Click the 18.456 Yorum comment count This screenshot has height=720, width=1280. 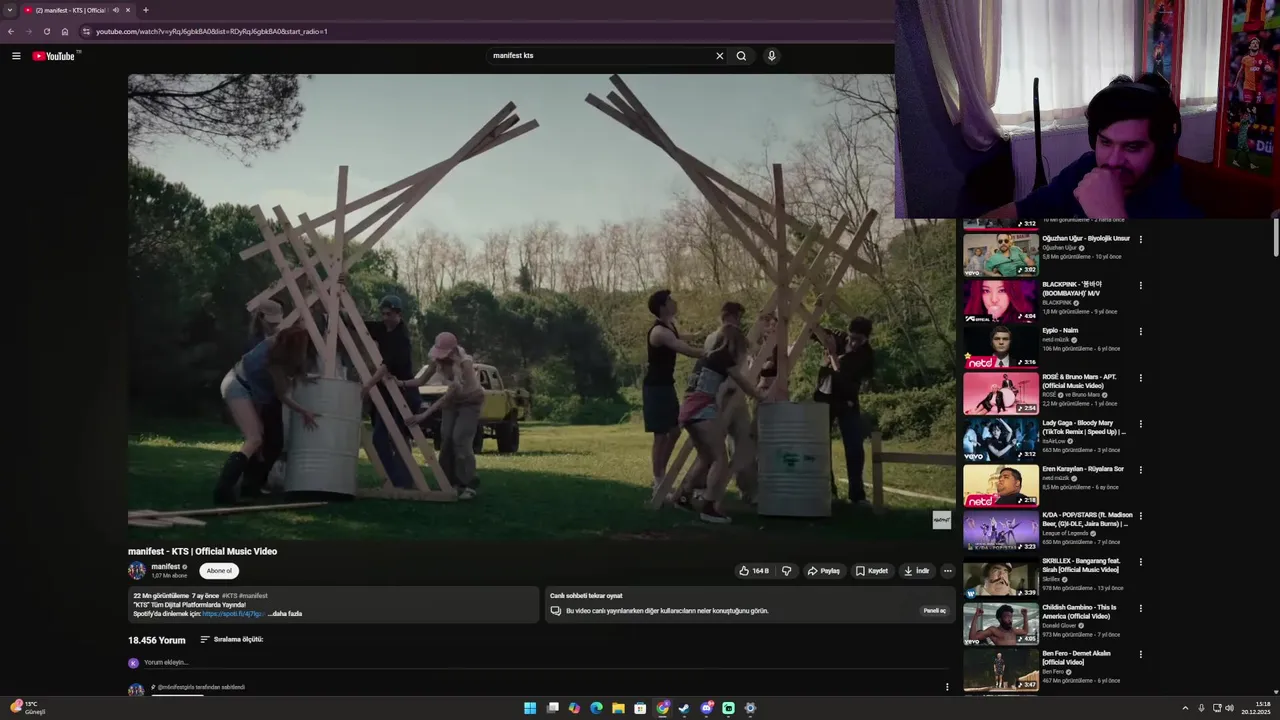pyautogui.click(x=157, y=640)
